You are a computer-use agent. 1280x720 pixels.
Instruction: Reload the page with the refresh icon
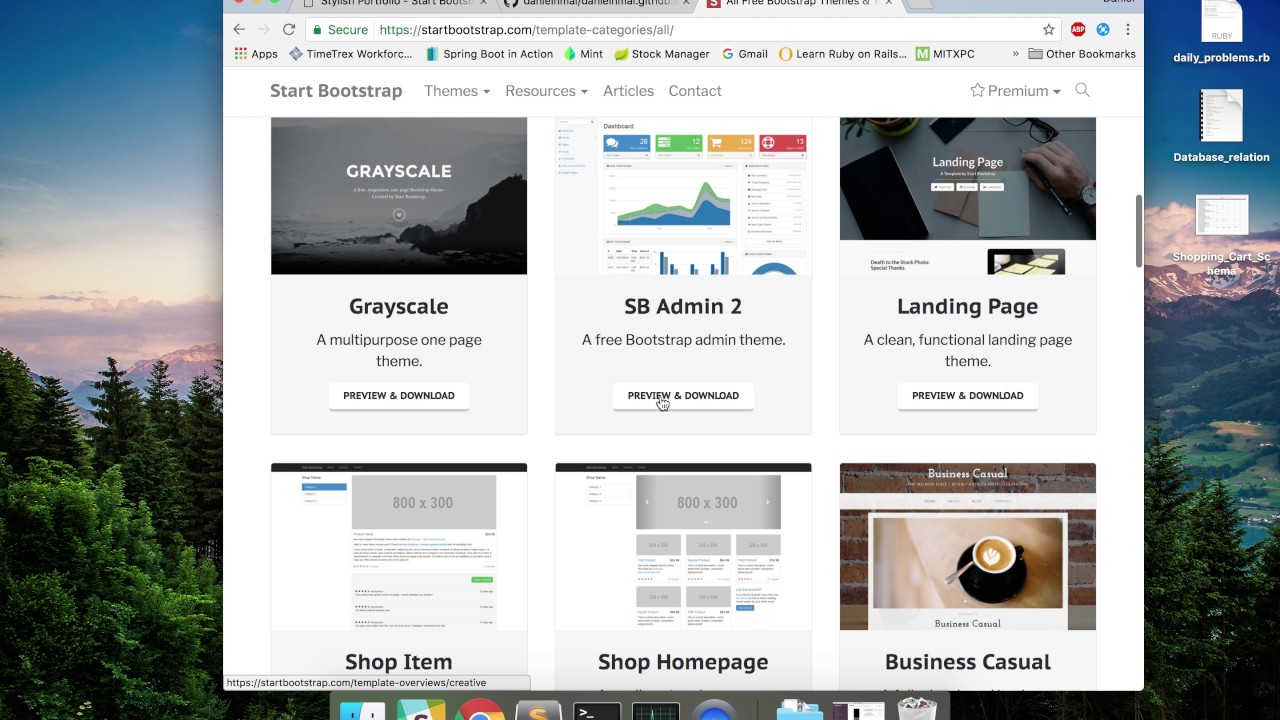point(289,30)
